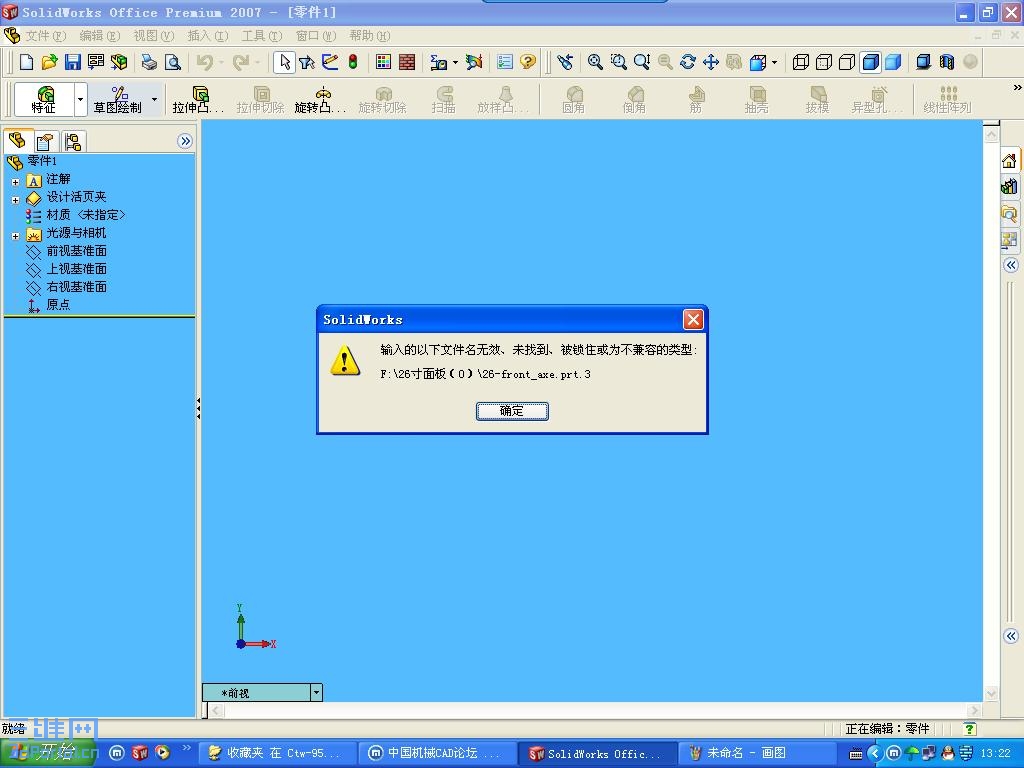Screen dimensions: 1024x768
Task: Switch to Wireframe display style
Action: click(801, 62)
